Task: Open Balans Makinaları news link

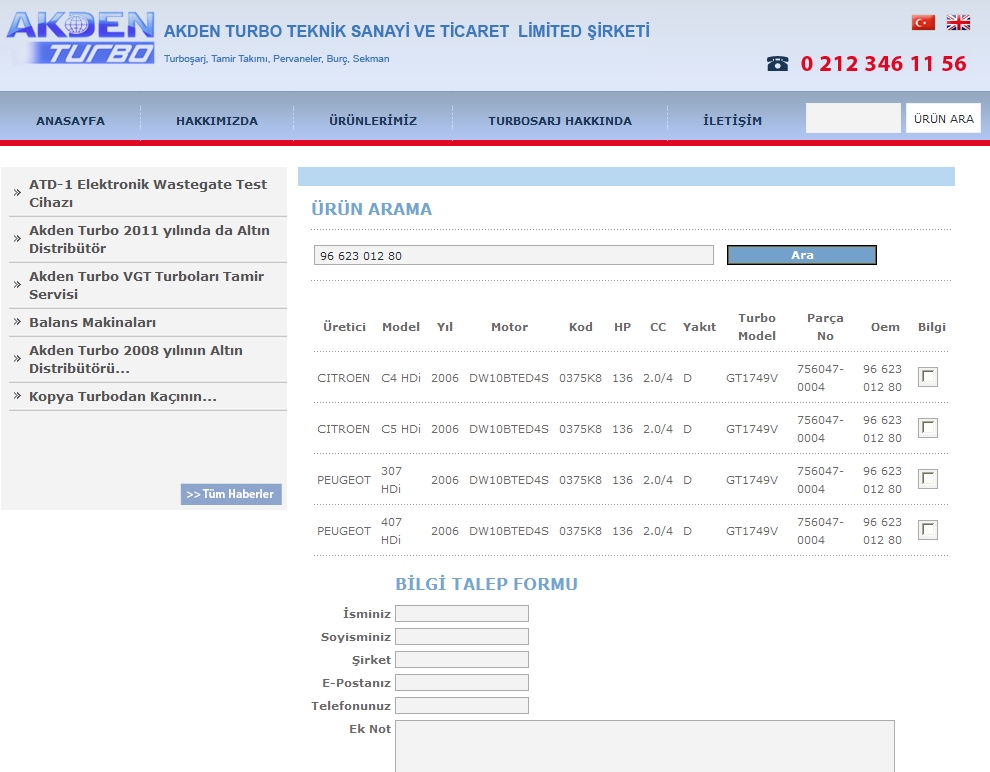Action: pyautogui.click(x=92, y=323)
